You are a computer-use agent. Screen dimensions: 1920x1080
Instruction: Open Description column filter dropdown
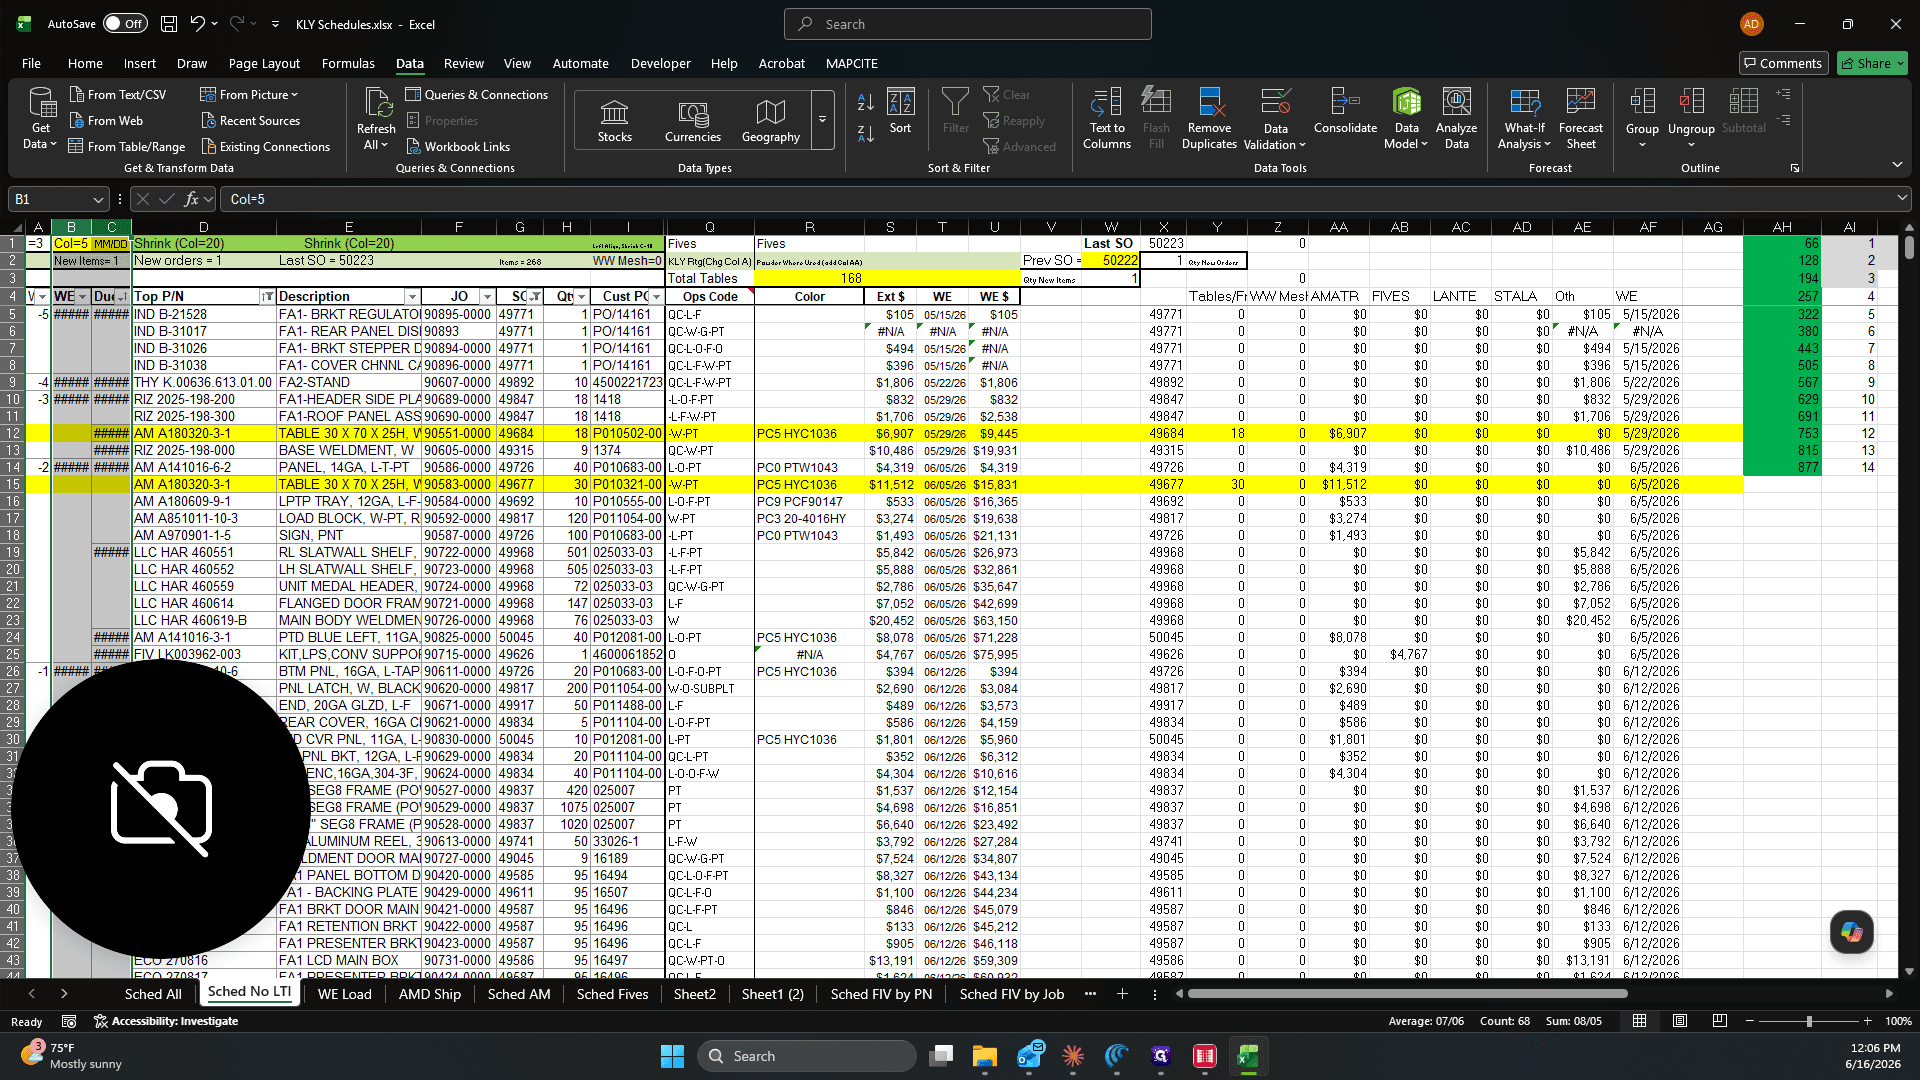coord(412,297)
